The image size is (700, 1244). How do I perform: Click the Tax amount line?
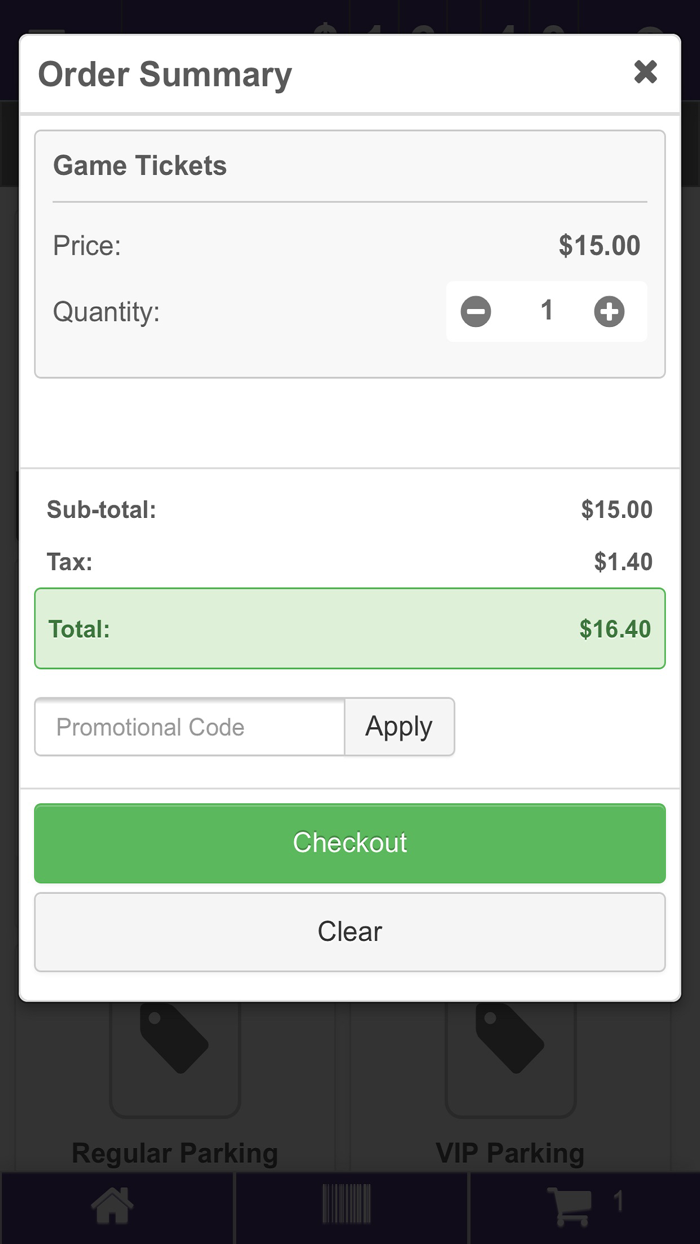point(350,561)
